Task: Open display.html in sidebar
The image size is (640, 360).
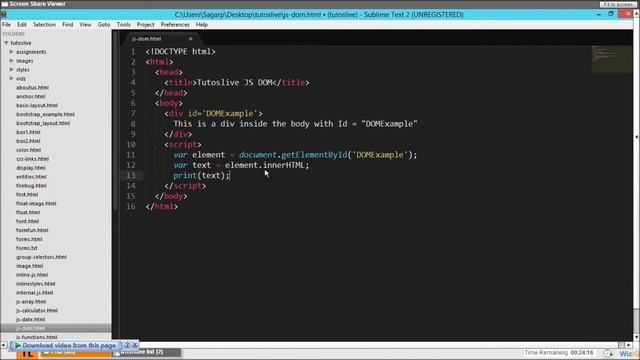Action: (31, 168)
